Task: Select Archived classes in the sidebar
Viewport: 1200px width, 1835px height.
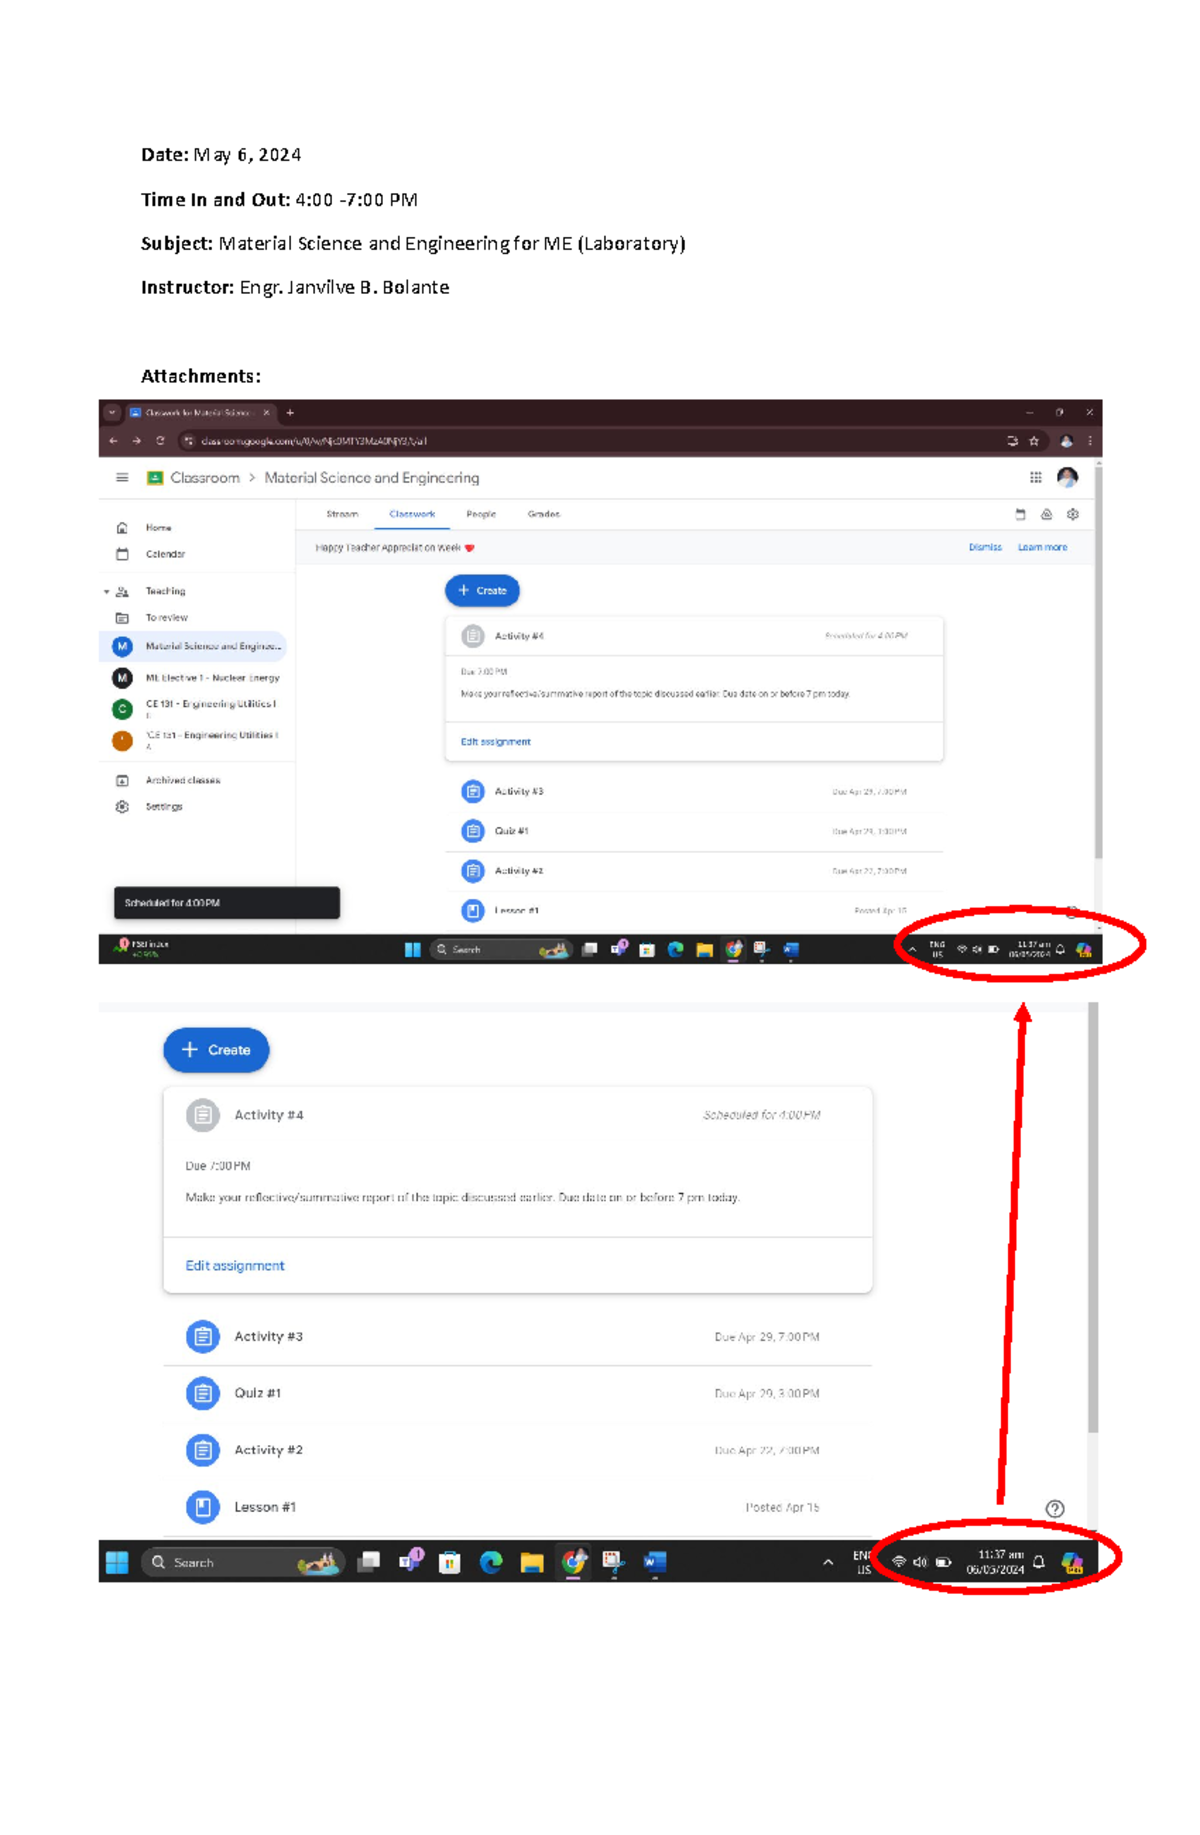Action: click(x=183, y=780)
